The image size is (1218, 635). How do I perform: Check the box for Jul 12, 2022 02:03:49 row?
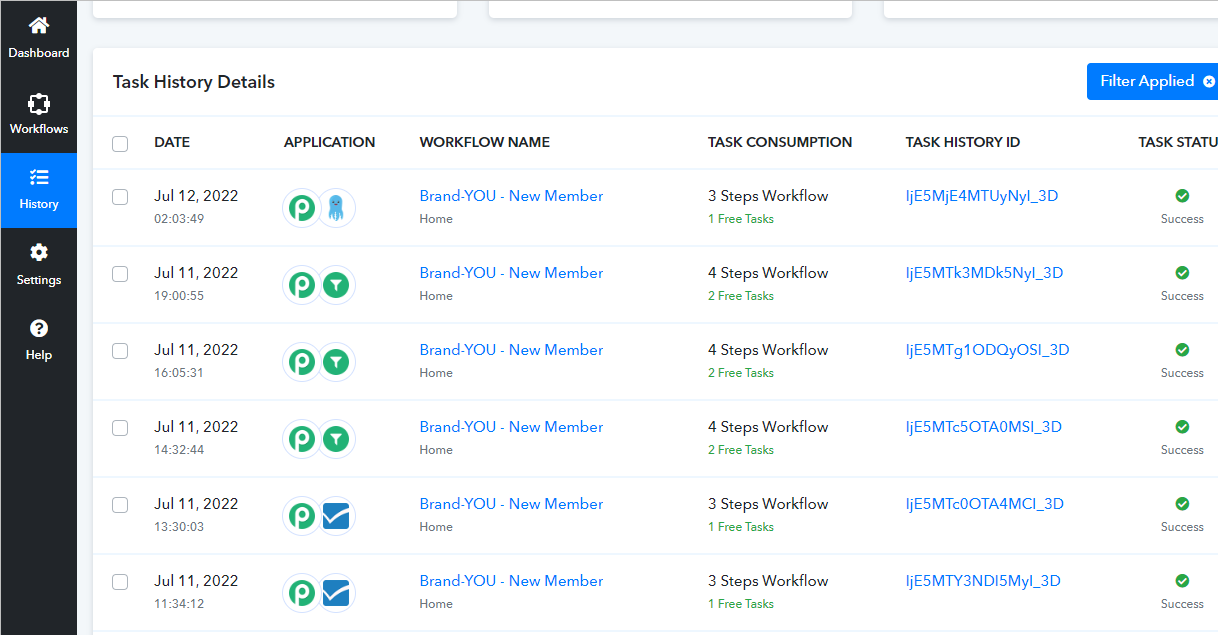[120, 197]
